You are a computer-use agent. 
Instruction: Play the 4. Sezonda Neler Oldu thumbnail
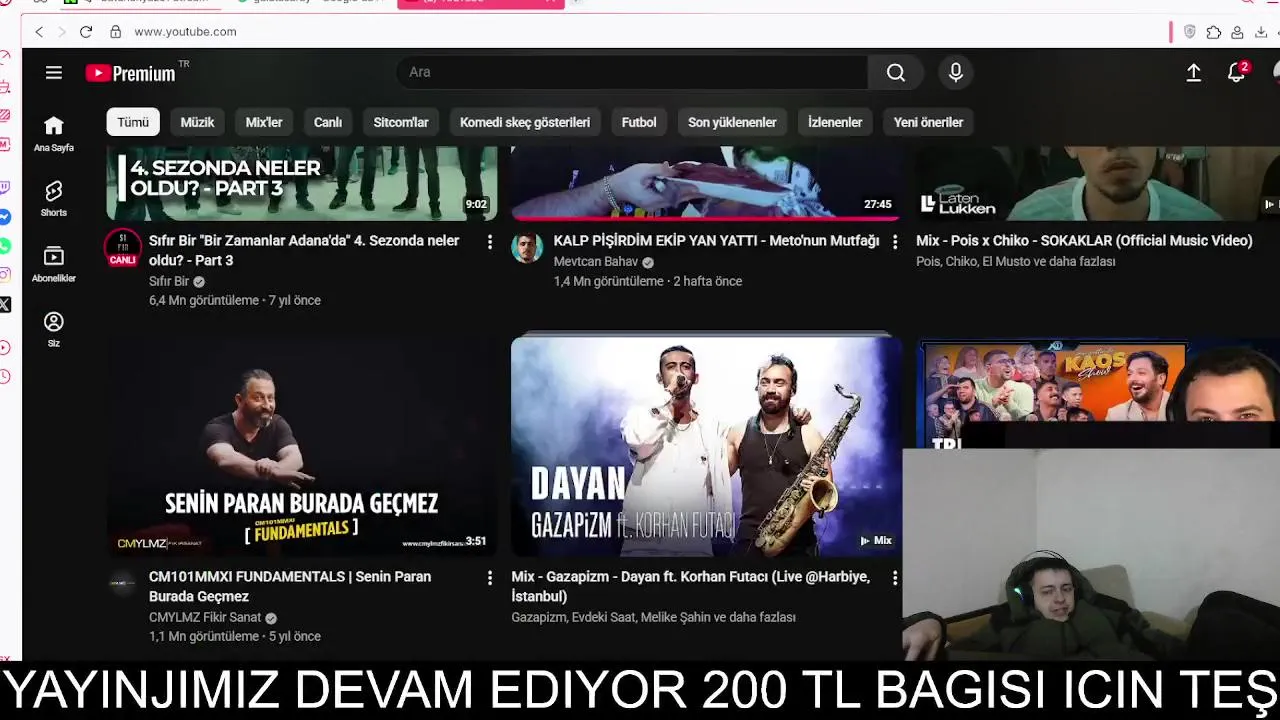(x=302, y=183)
